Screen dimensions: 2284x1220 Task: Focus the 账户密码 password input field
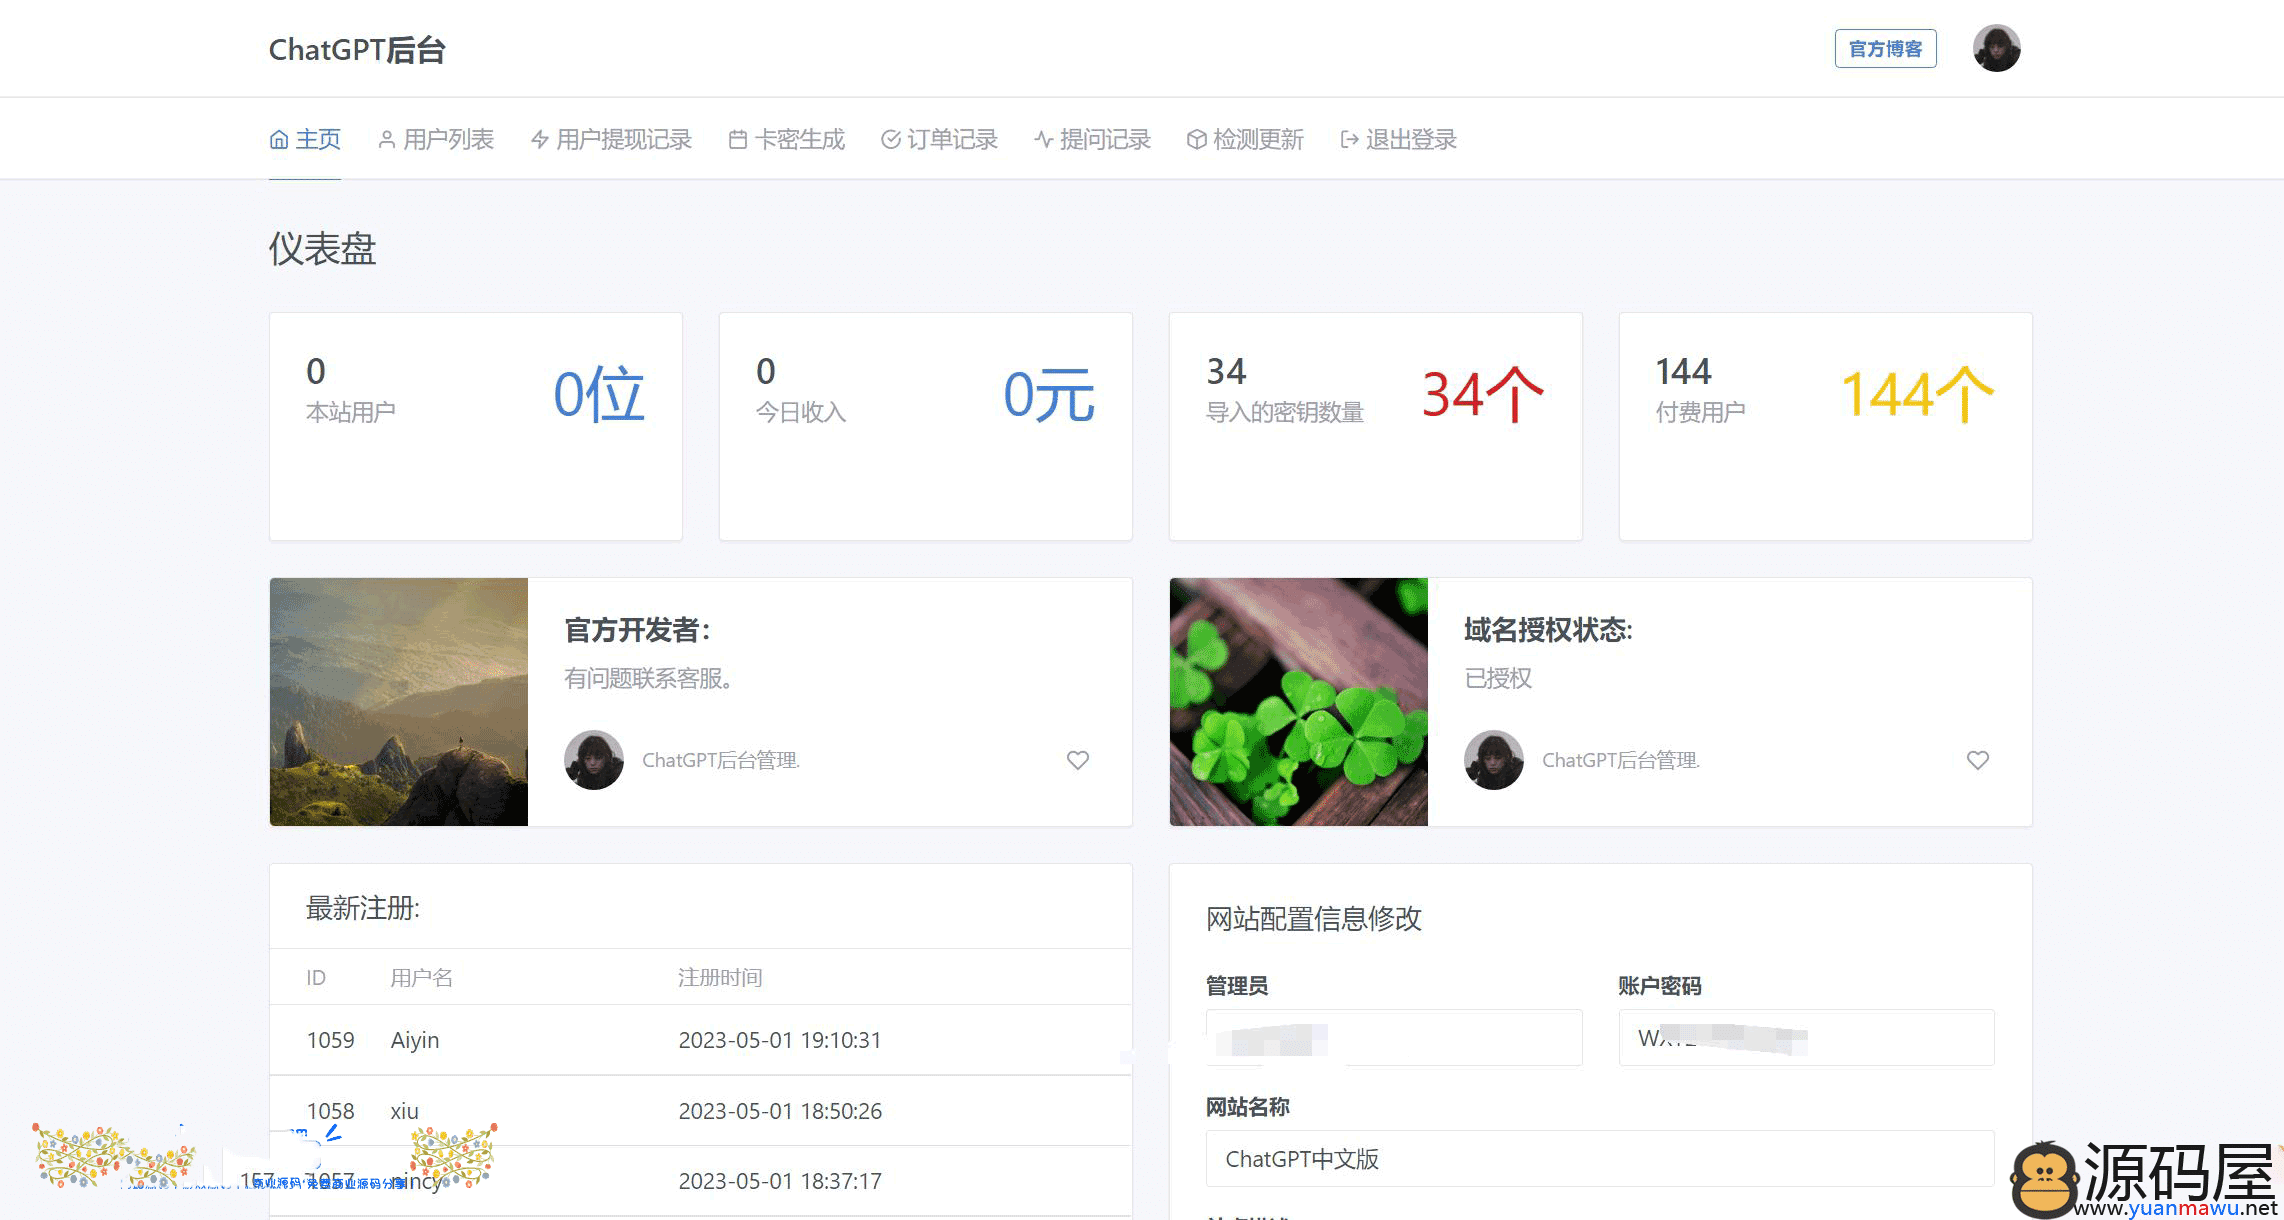(1806, 1038)
